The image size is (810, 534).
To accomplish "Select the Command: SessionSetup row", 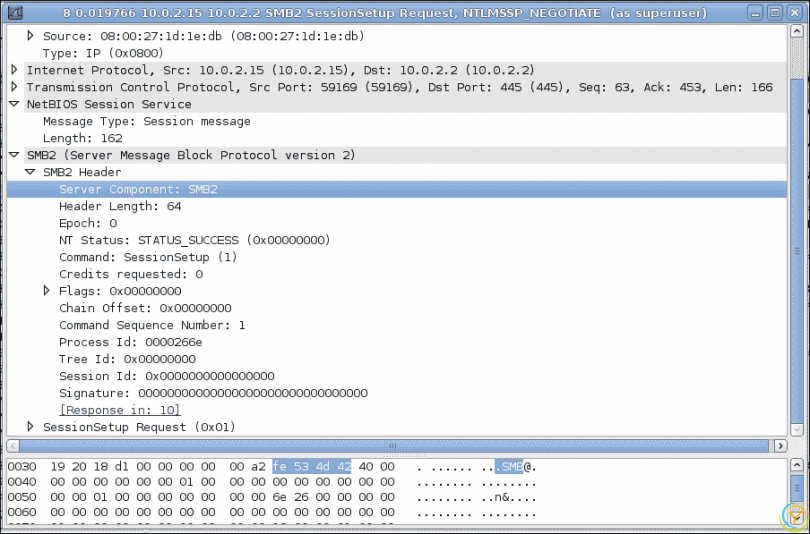I will click(x=148, y=257).
